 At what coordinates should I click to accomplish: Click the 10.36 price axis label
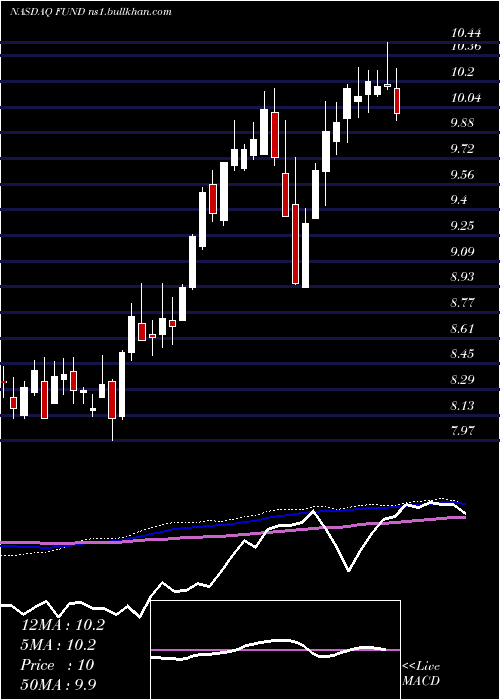click(x=466, y=46)
